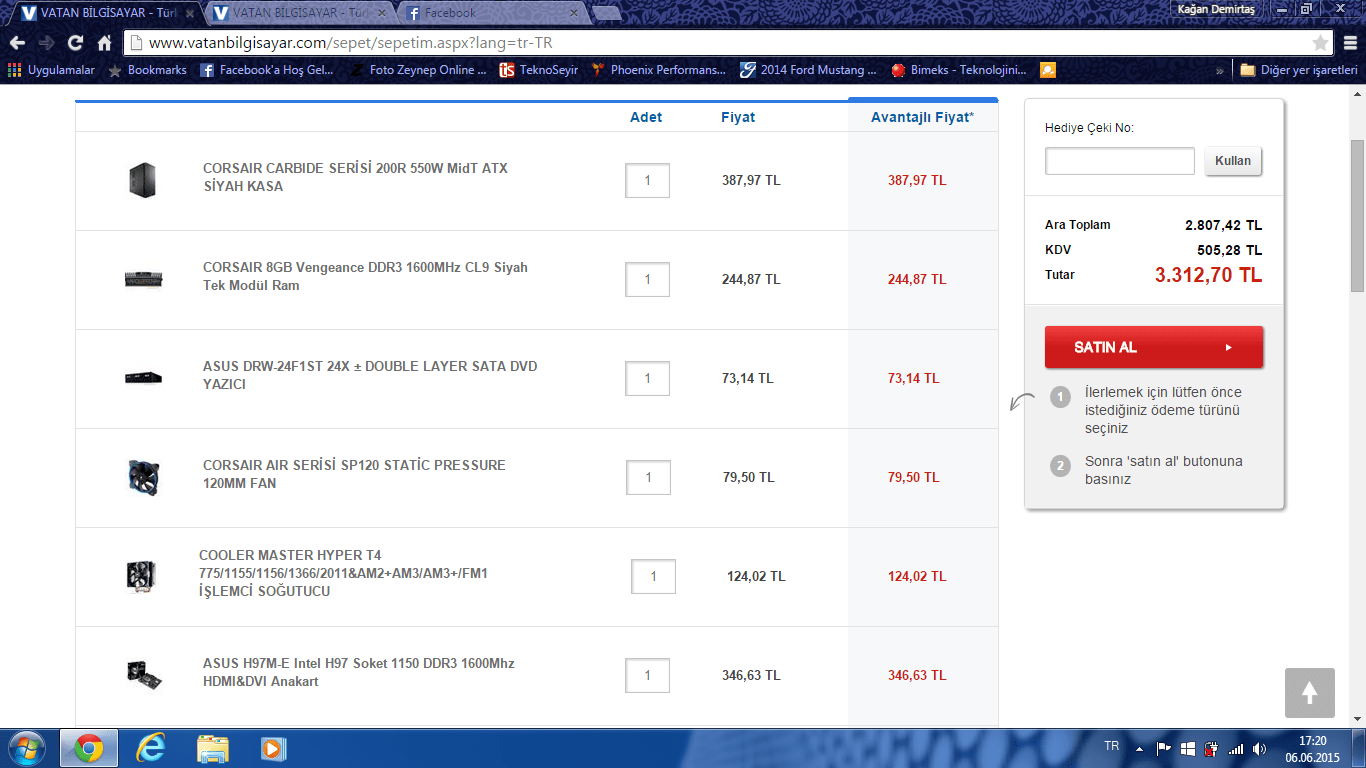Viewport: 1366px width, 768px height.
Task: Open the volume speaker tray icon
Action: pos(1260,748)
